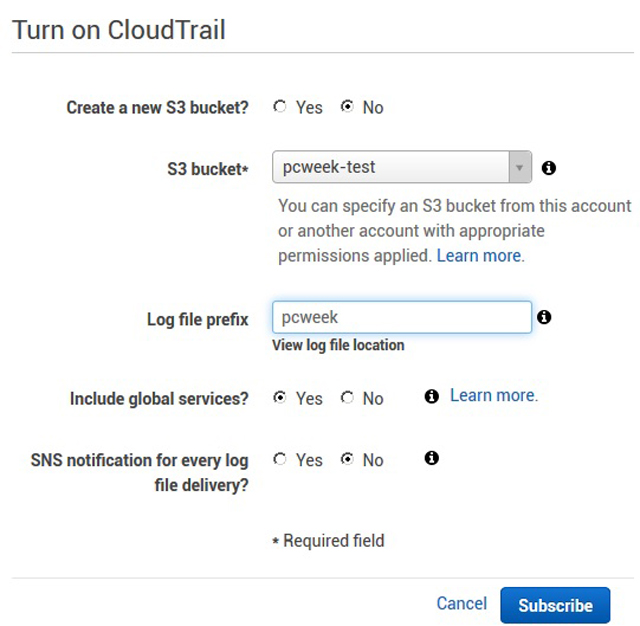Click the Subscribe button
Screen dimensions: 640x626
tap(555, 605)
